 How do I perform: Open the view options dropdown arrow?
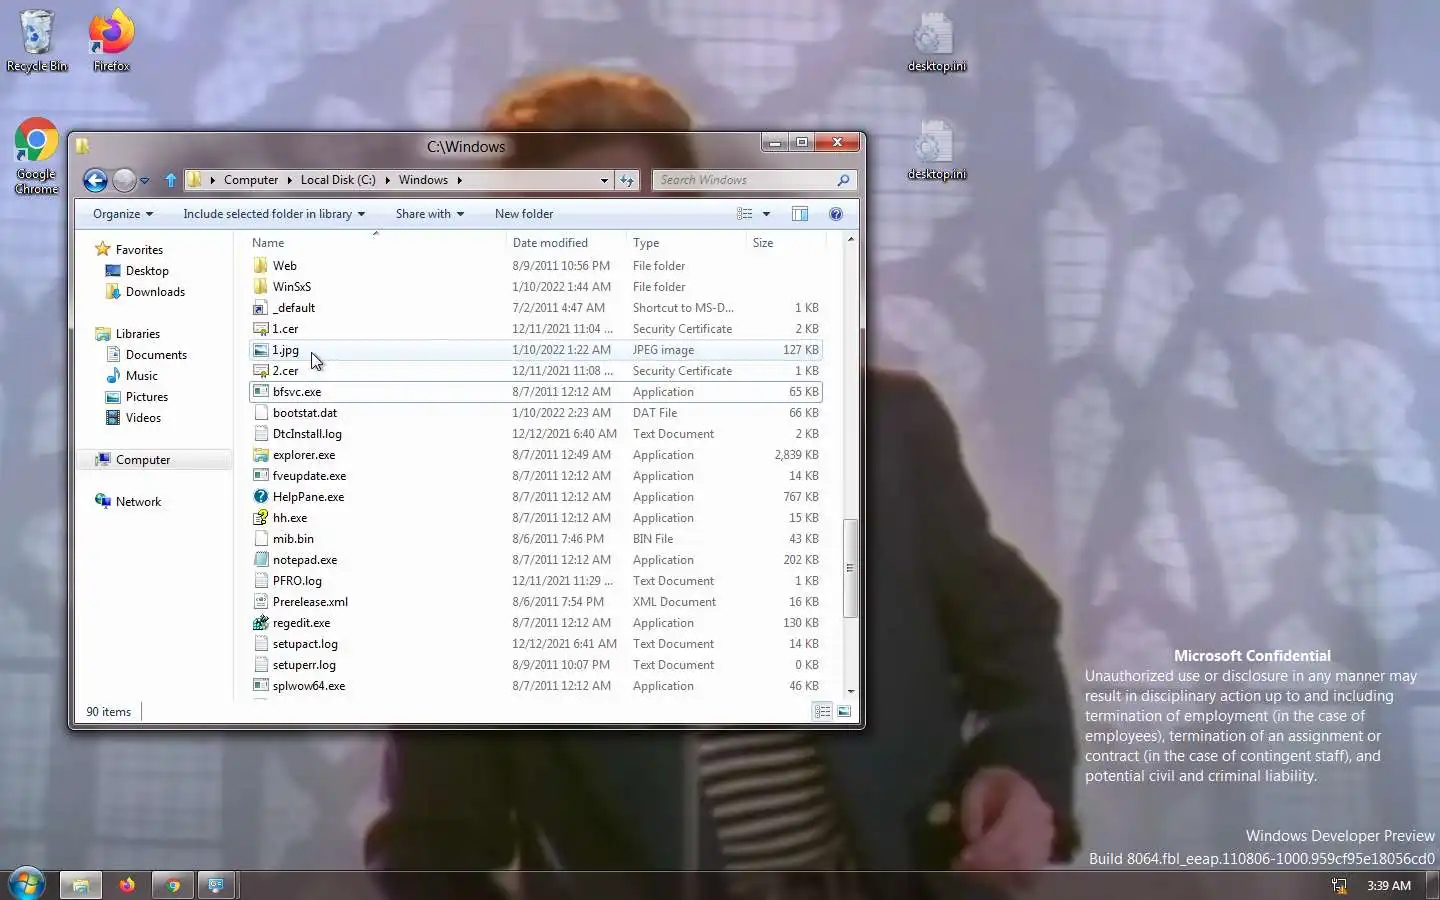coord(766,214)
